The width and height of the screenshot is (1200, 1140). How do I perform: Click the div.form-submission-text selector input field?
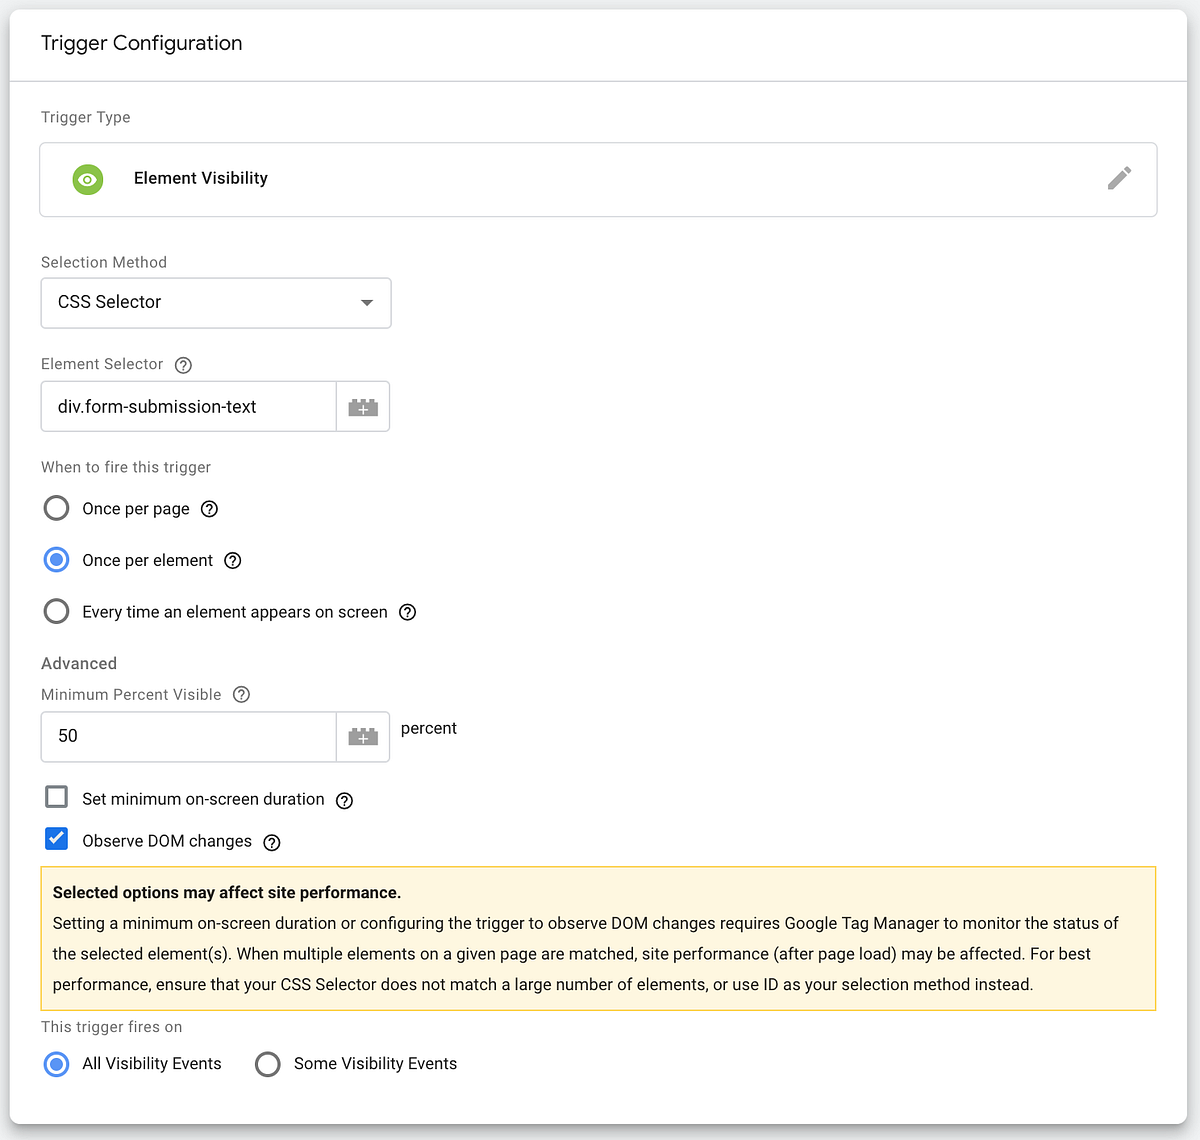189,407
